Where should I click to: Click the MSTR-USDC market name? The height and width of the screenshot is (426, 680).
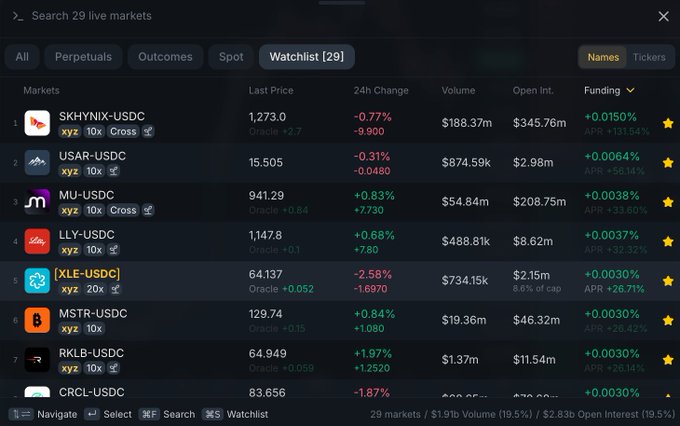click(x=93, y=314)
